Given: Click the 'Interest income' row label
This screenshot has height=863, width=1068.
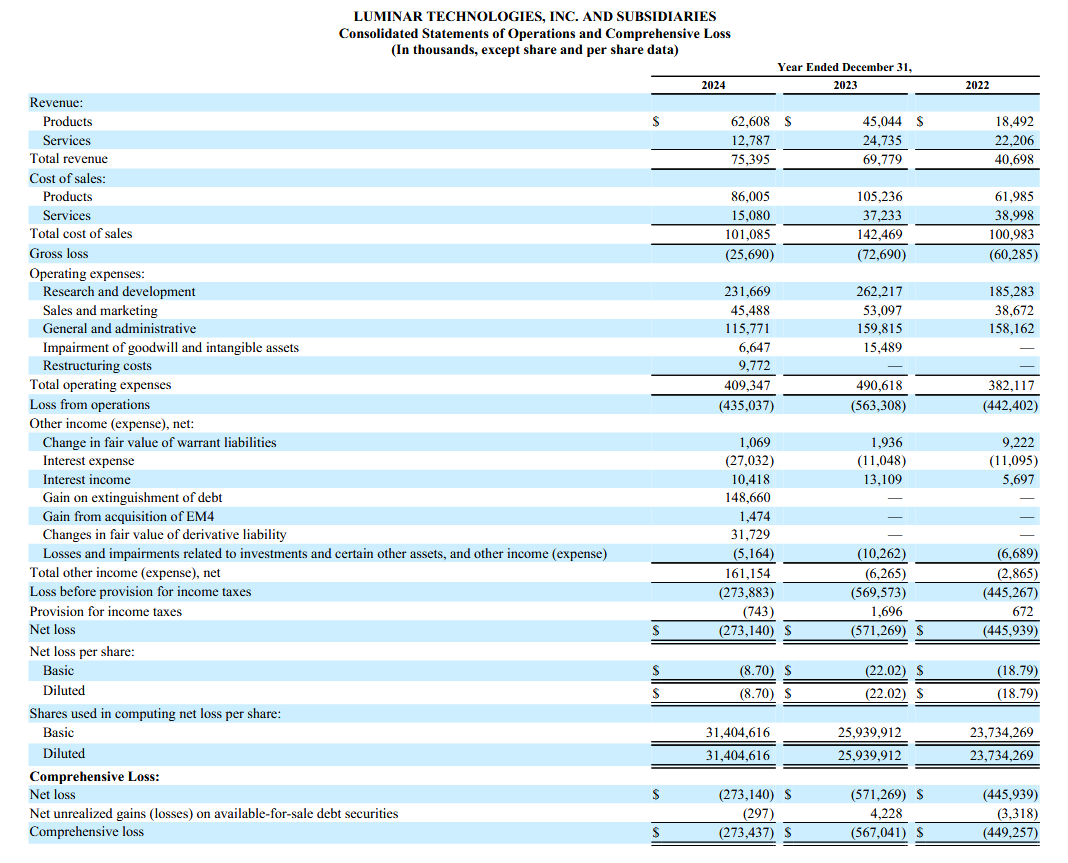Looking at the screenshot, I should (x=87, y=480).
